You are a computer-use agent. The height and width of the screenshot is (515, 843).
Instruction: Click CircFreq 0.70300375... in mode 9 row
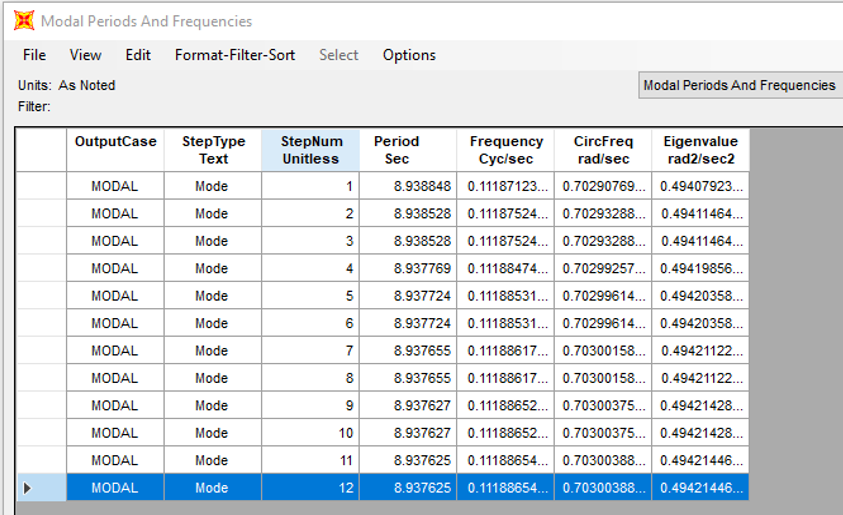(x=603, y=405)
